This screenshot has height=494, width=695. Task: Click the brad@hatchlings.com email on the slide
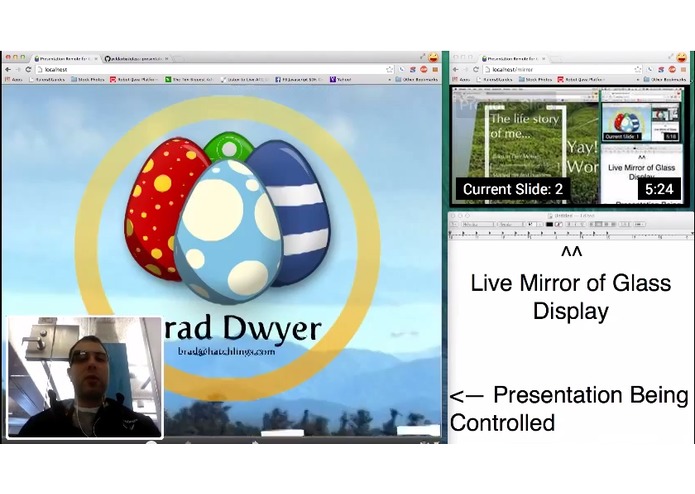[226, 351]
